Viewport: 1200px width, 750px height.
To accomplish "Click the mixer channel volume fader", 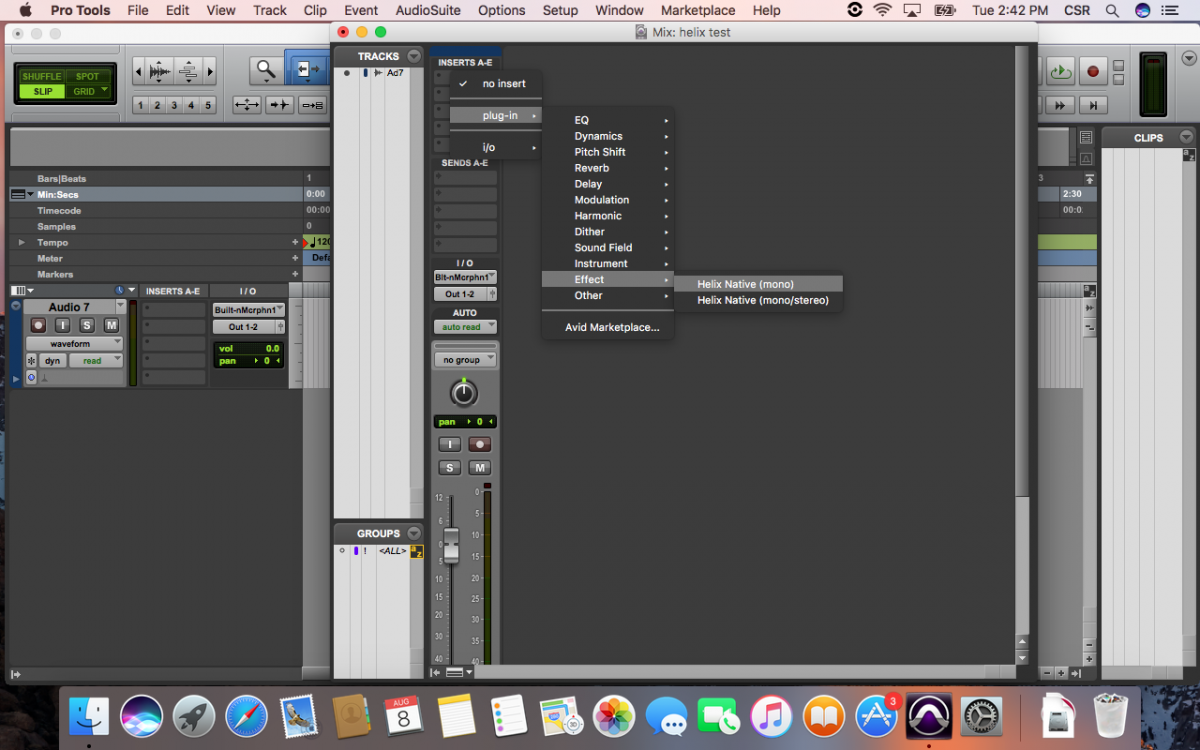I will point(451,545).
